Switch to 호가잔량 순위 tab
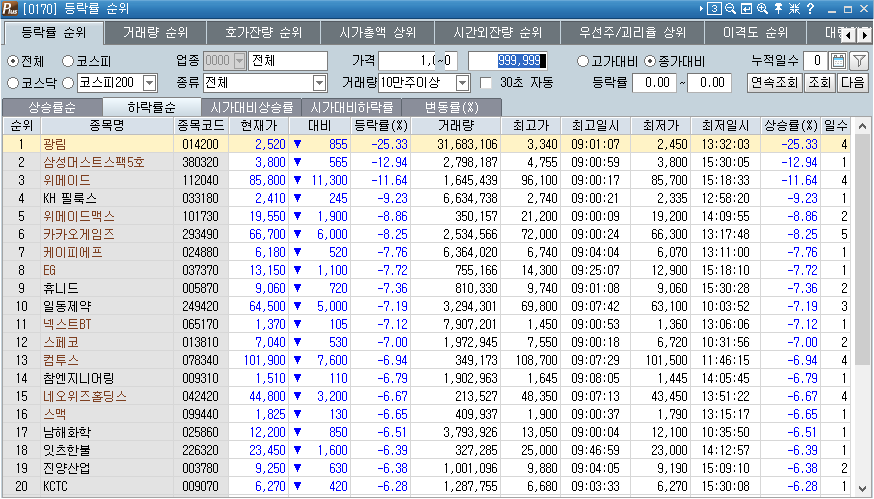This screenshot has width=874, height=499. point(263,33)
